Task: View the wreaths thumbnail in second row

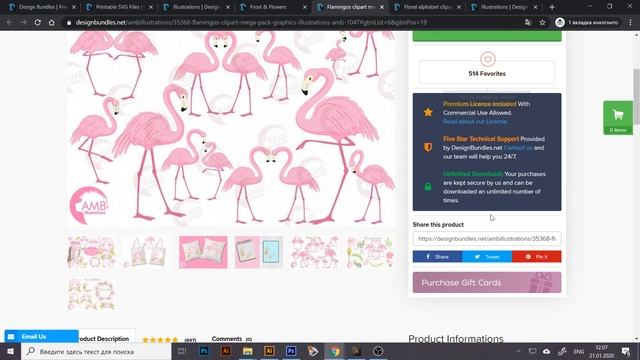Action: click(x=91, y=294)
